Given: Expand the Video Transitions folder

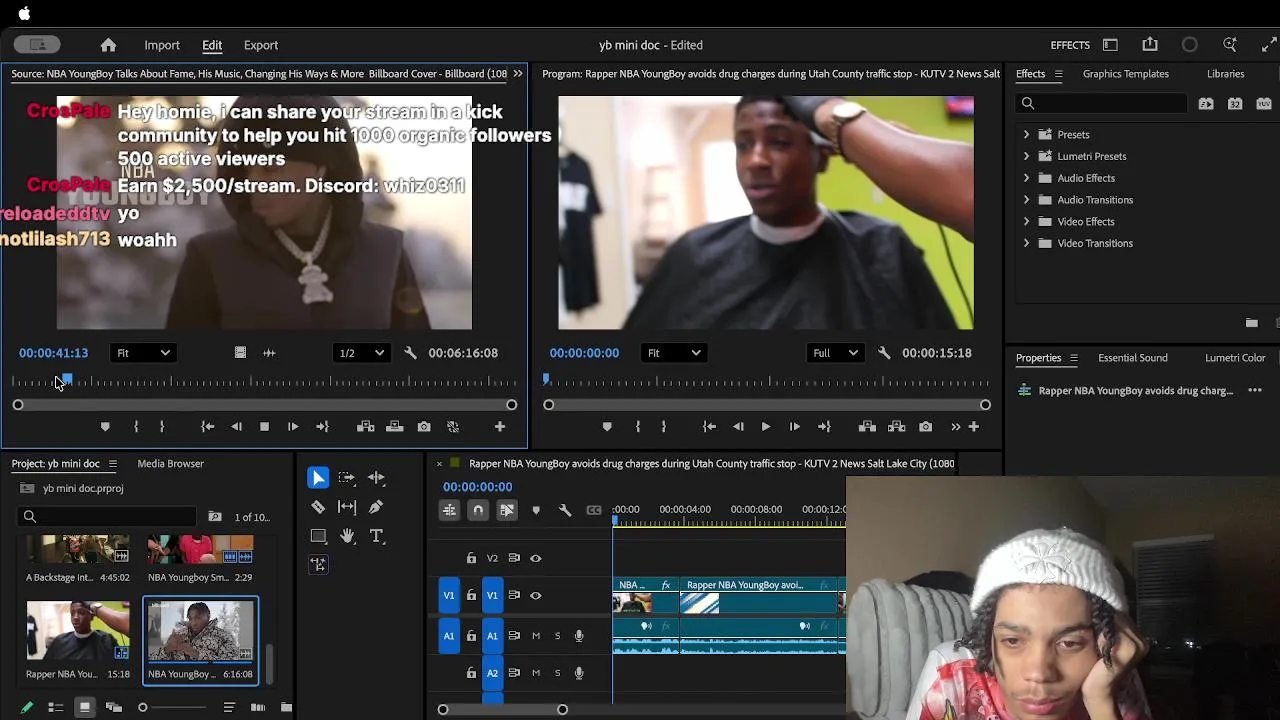Looking at the screenshot, I should coord(1026,243).
